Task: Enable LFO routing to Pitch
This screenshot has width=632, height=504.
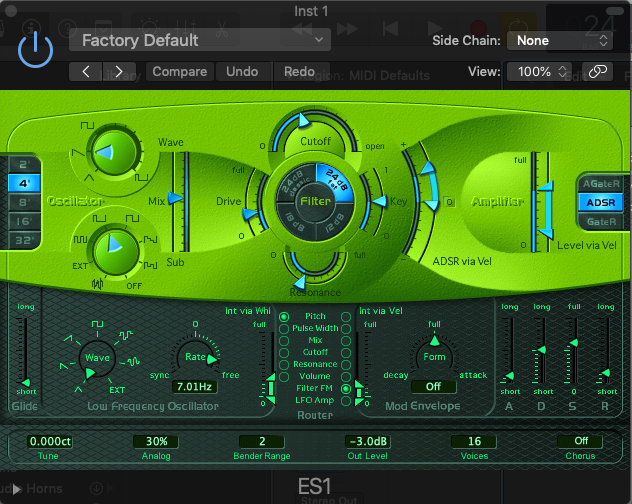Action: (284, 317)
